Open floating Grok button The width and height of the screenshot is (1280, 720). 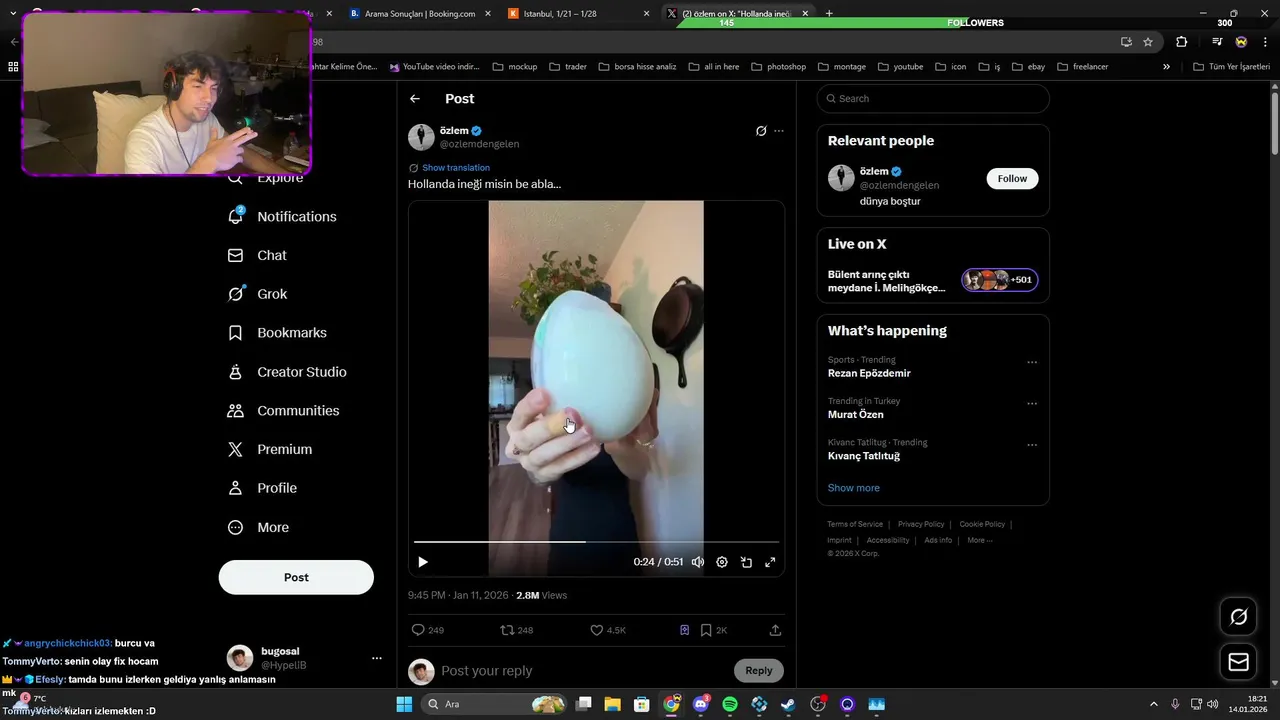point(1238,617)
